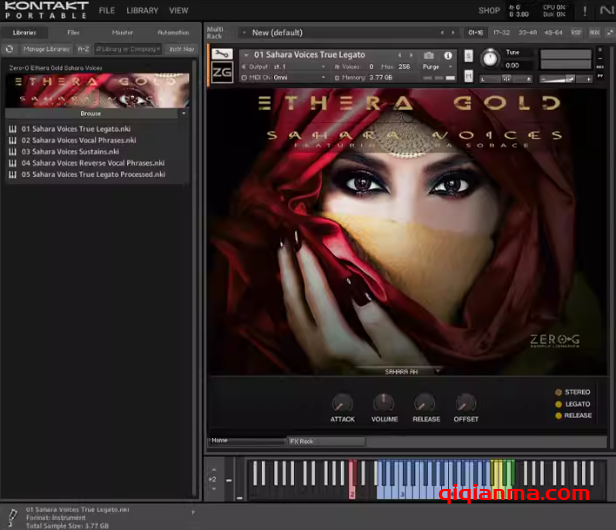The height and width of the screenshot is (530, 616).
Task: Click the Tune knob in instrument header
Action: (488, 58)
